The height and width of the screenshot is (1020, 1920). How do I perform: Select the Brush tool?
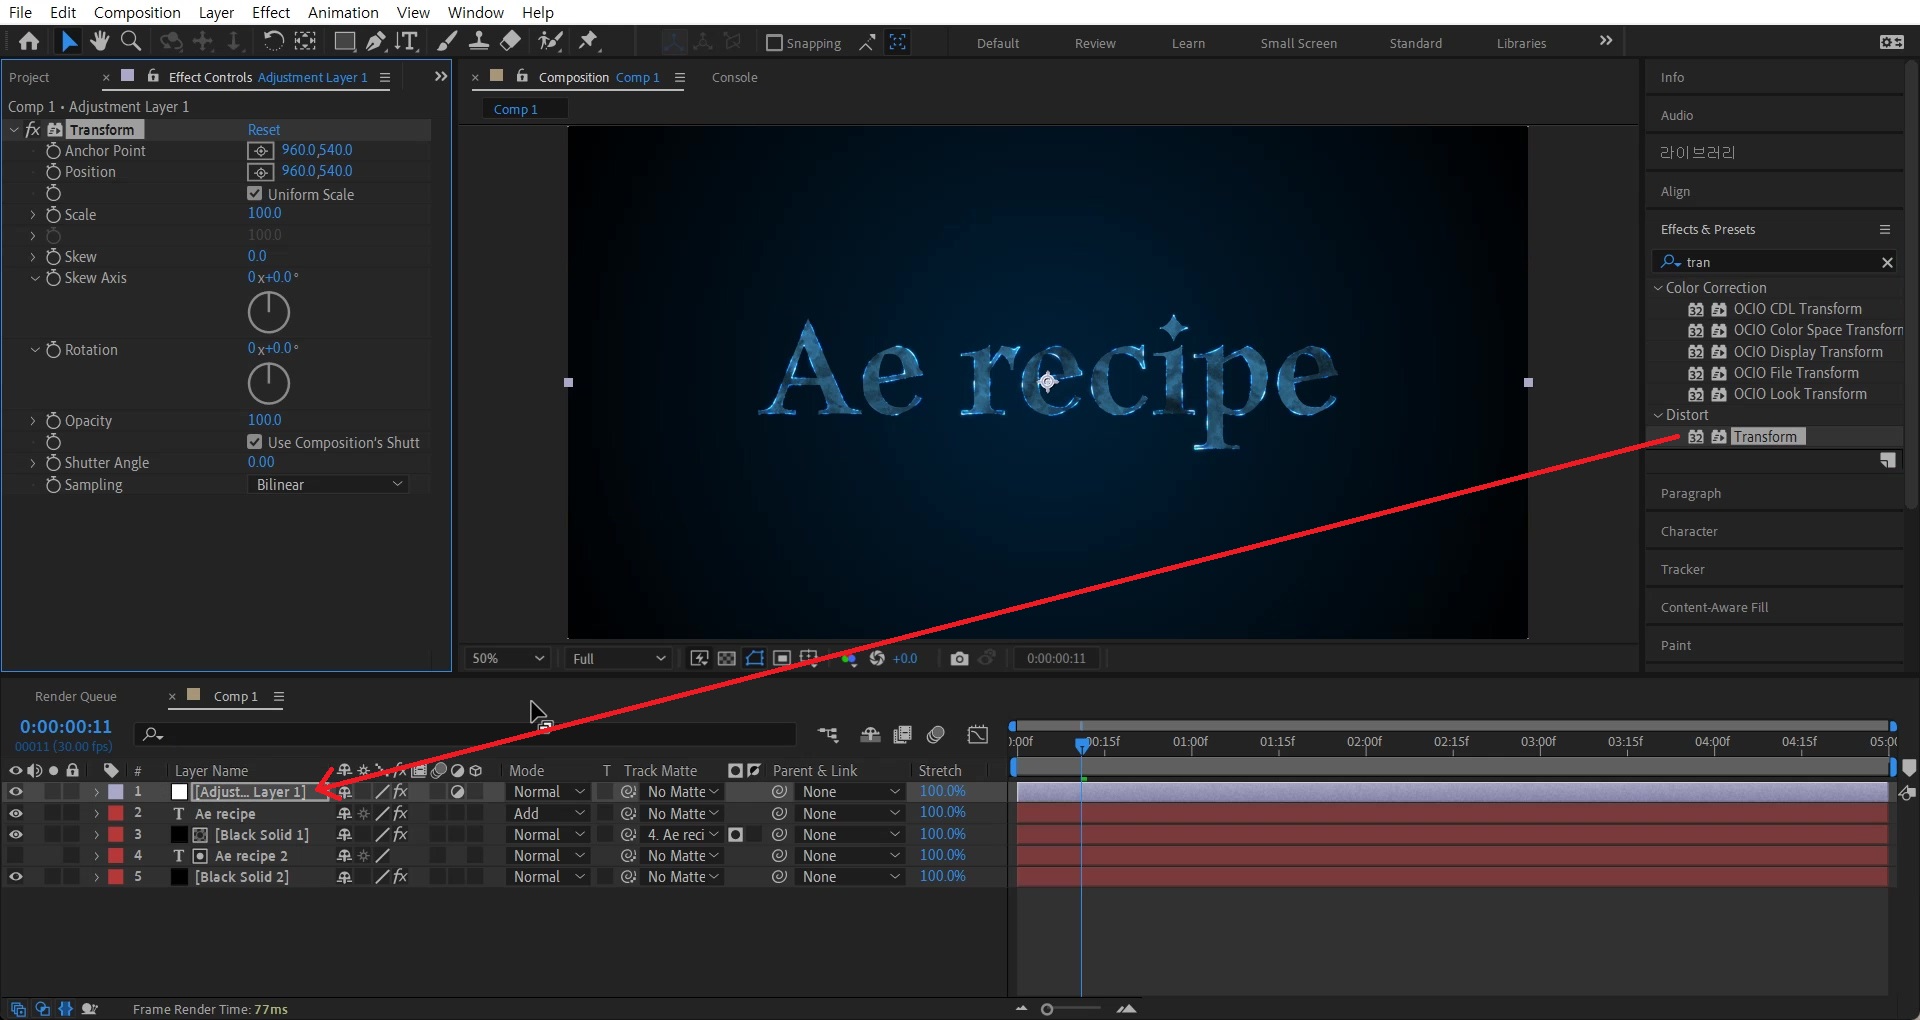coord(447,41)
